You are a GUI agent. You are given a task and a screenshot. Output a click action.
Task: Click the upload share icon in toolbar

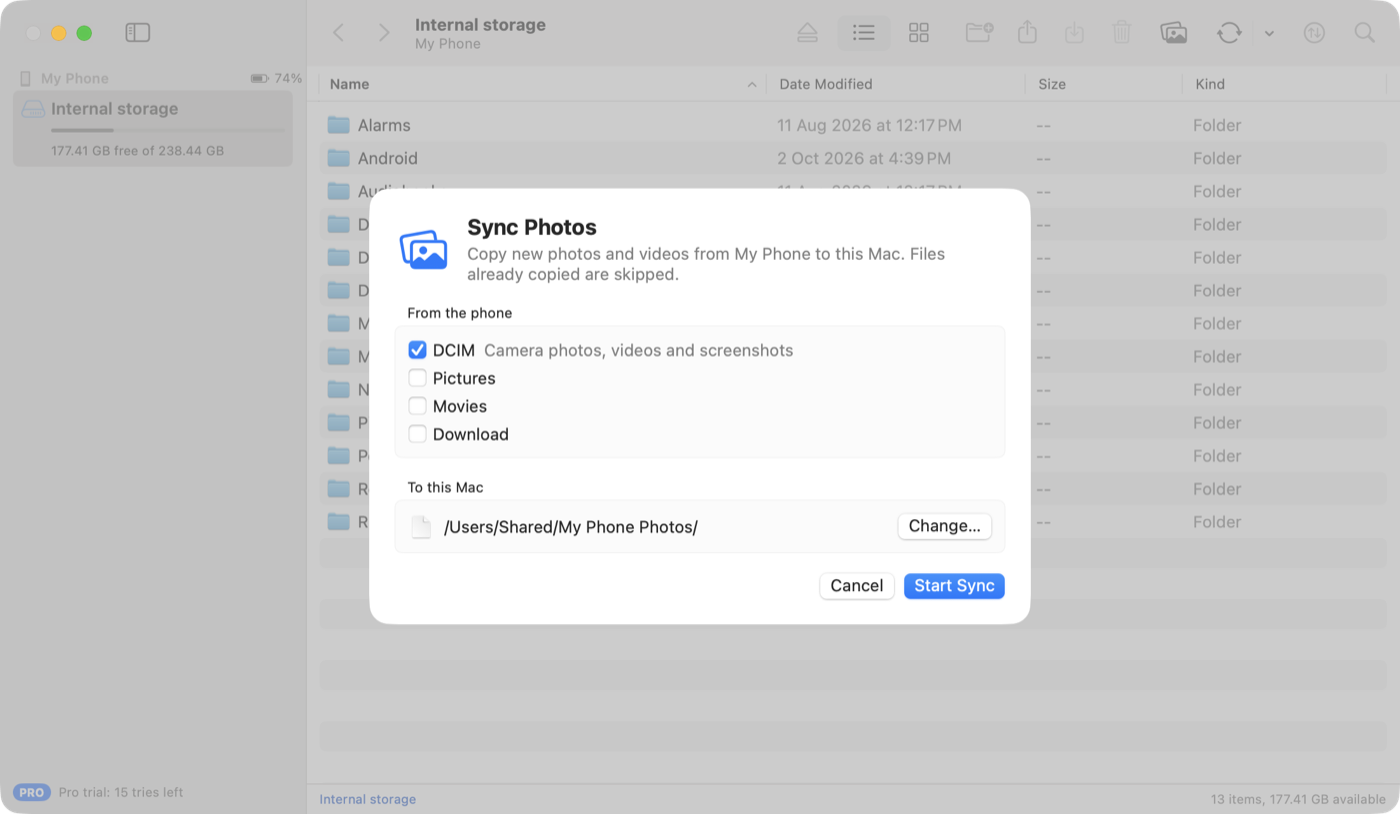(x=1027, y=33)
